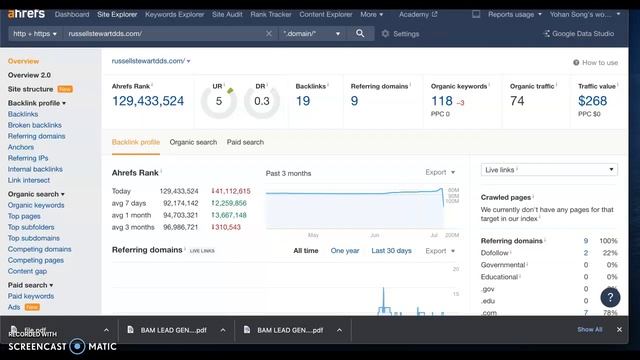Click the Organic keywords count 118
Image resolution: width=640 pixels, height=360 pixels.
coord(442,101)
